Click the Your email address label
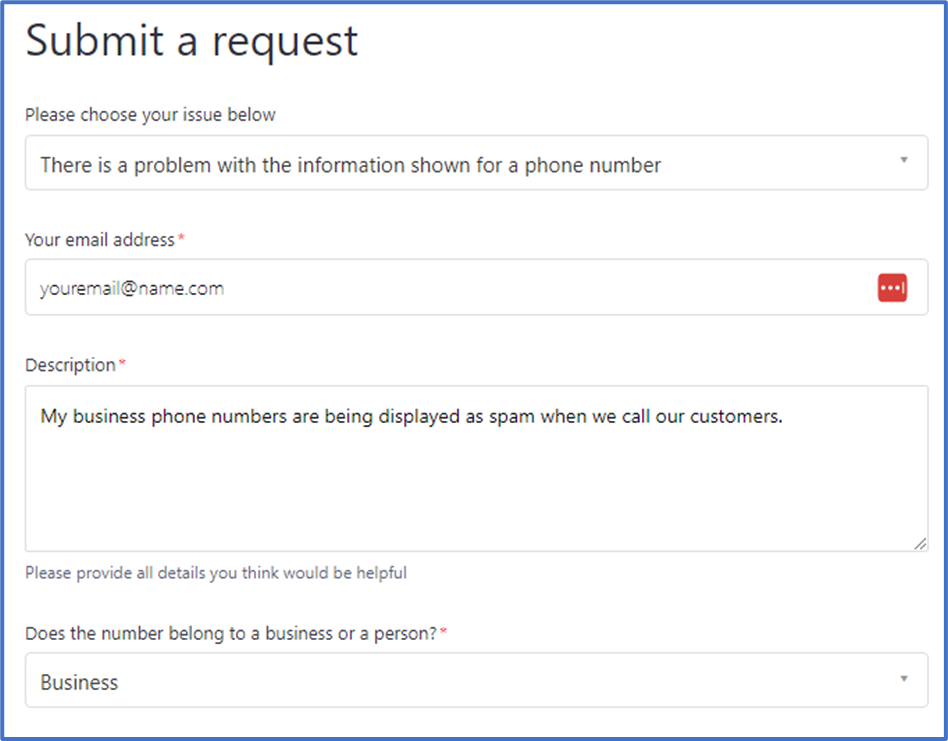Screen dimensions: 948x741 point(100,240)
